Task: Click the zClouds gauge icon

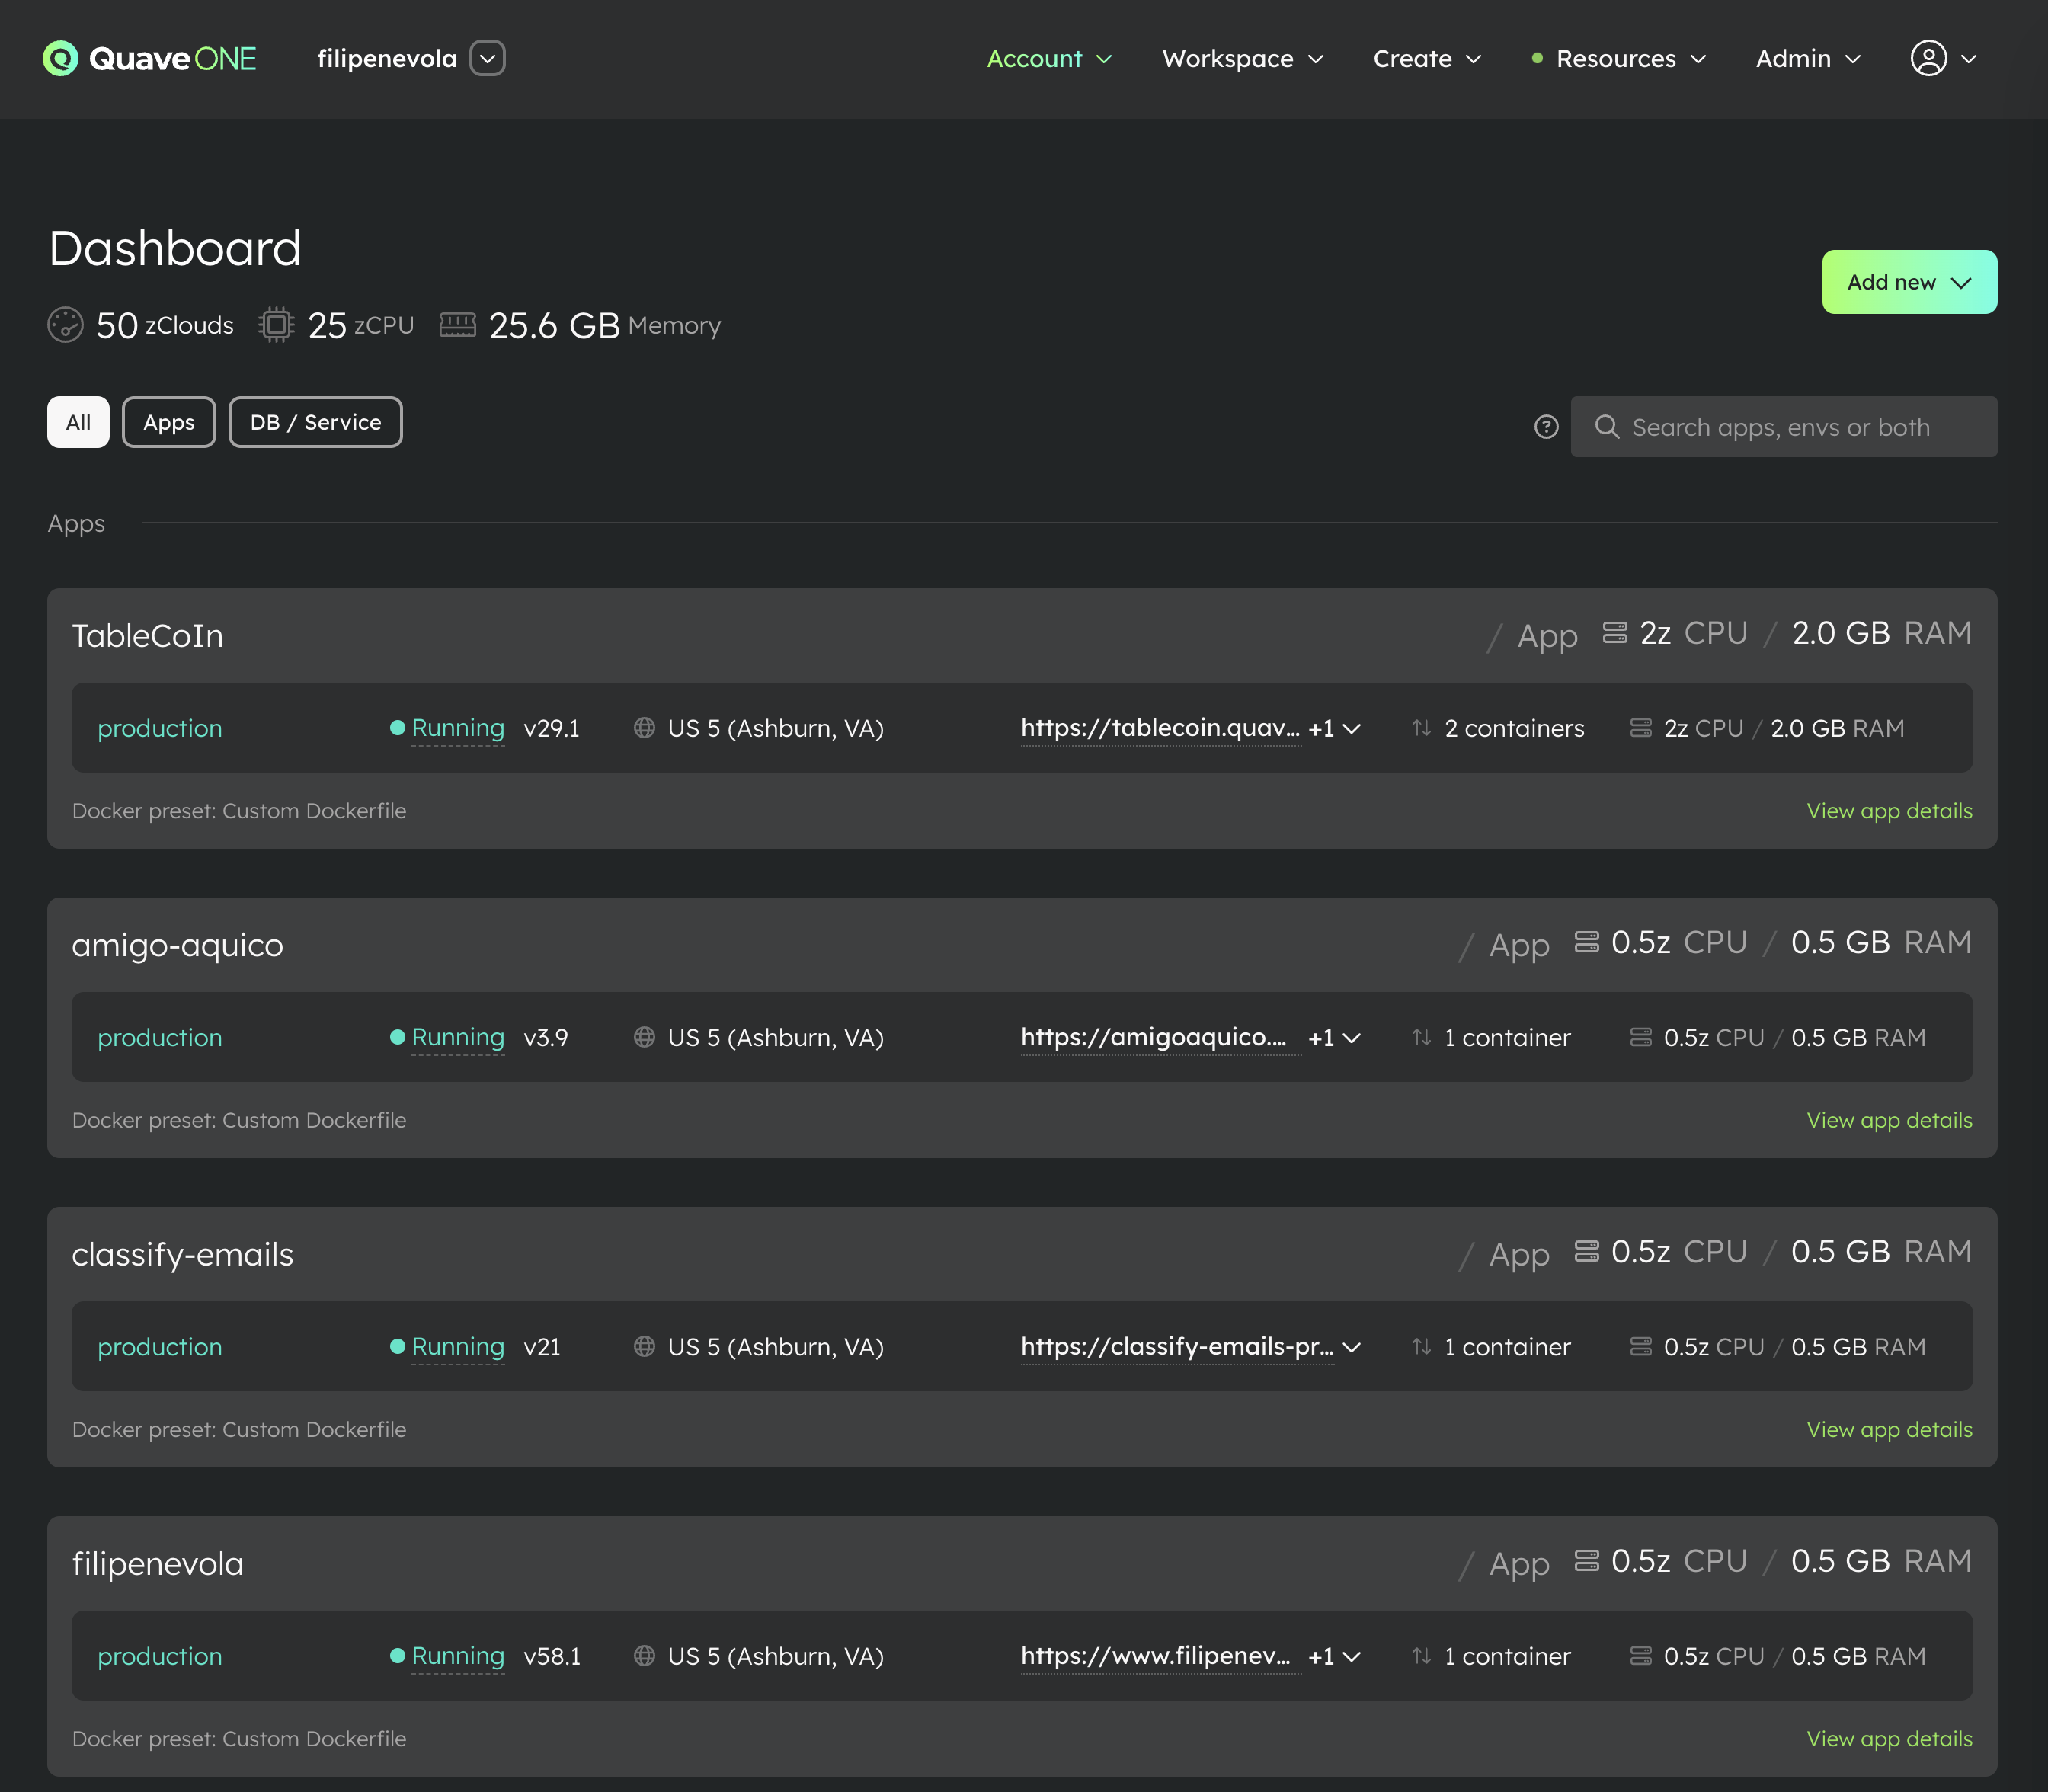Action: point(65,325)
